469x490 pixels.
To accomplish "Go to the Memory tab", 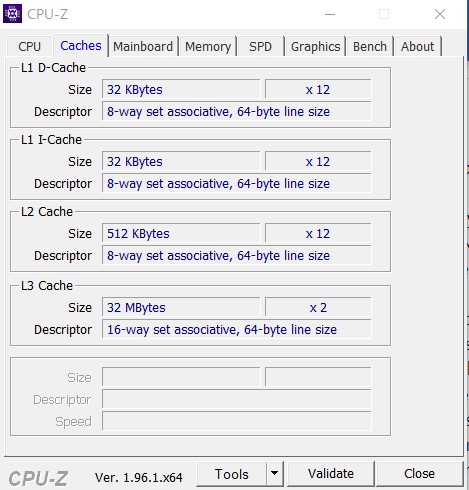I will [x=208, y=46].
